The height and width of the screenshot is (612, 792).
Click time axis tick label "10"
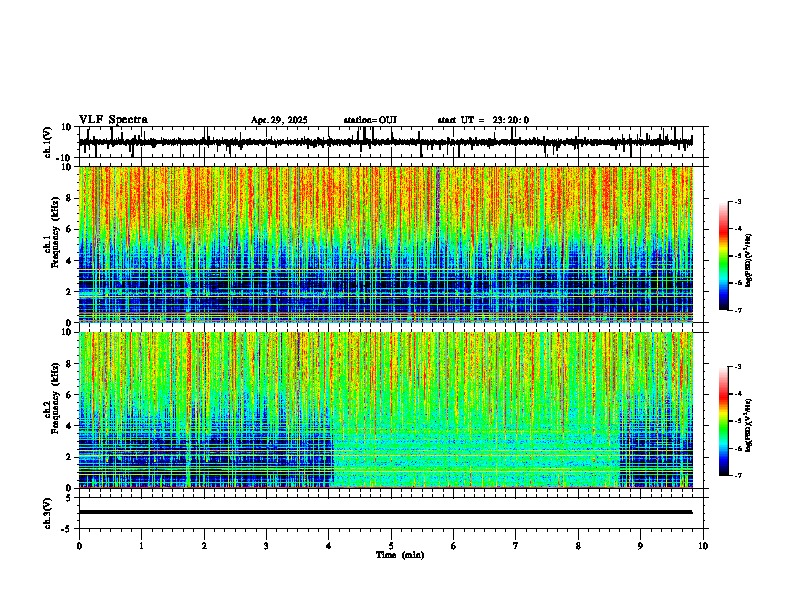(x=703, y=546)
